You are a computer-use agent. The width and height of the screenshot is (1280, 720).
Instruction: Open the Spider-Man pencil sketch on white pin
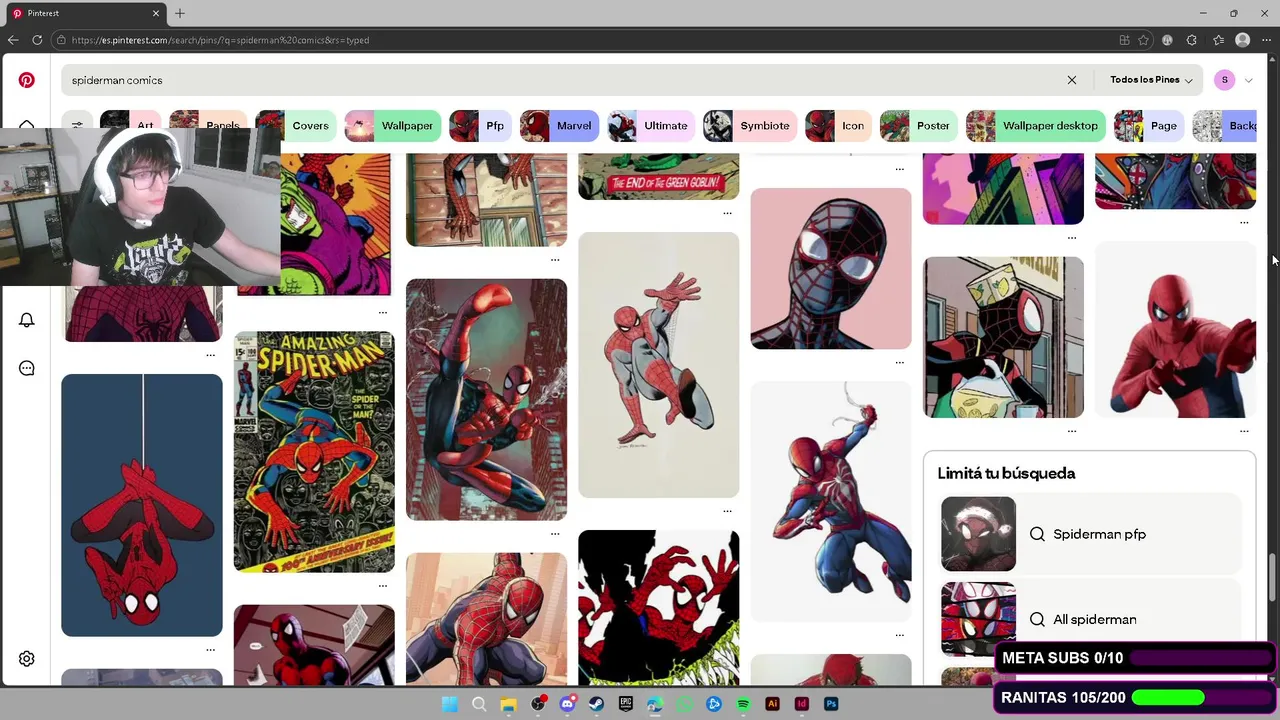[659, 365]
